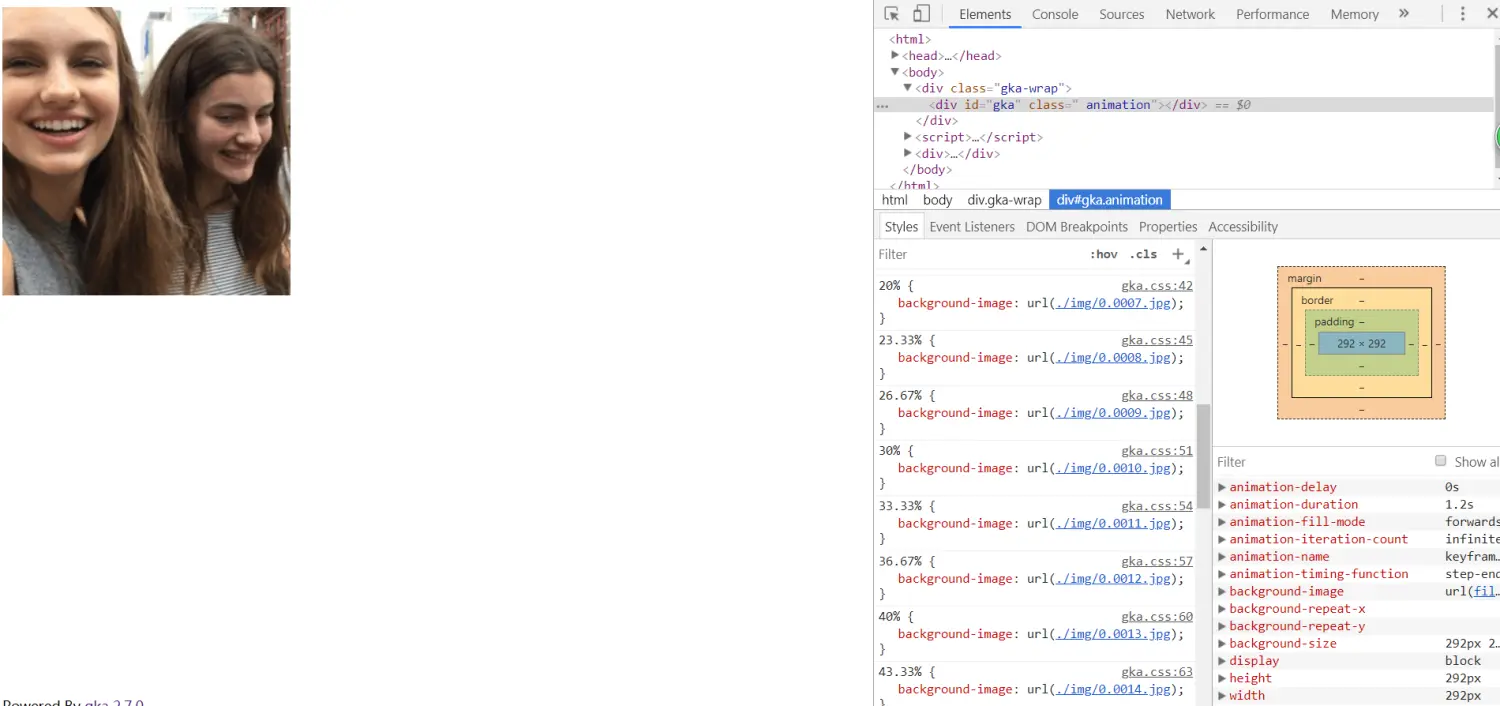The height and width of the screenshot is (706, 1500).
Task: Expand background-image computed property
Action: coord(1222,591)
